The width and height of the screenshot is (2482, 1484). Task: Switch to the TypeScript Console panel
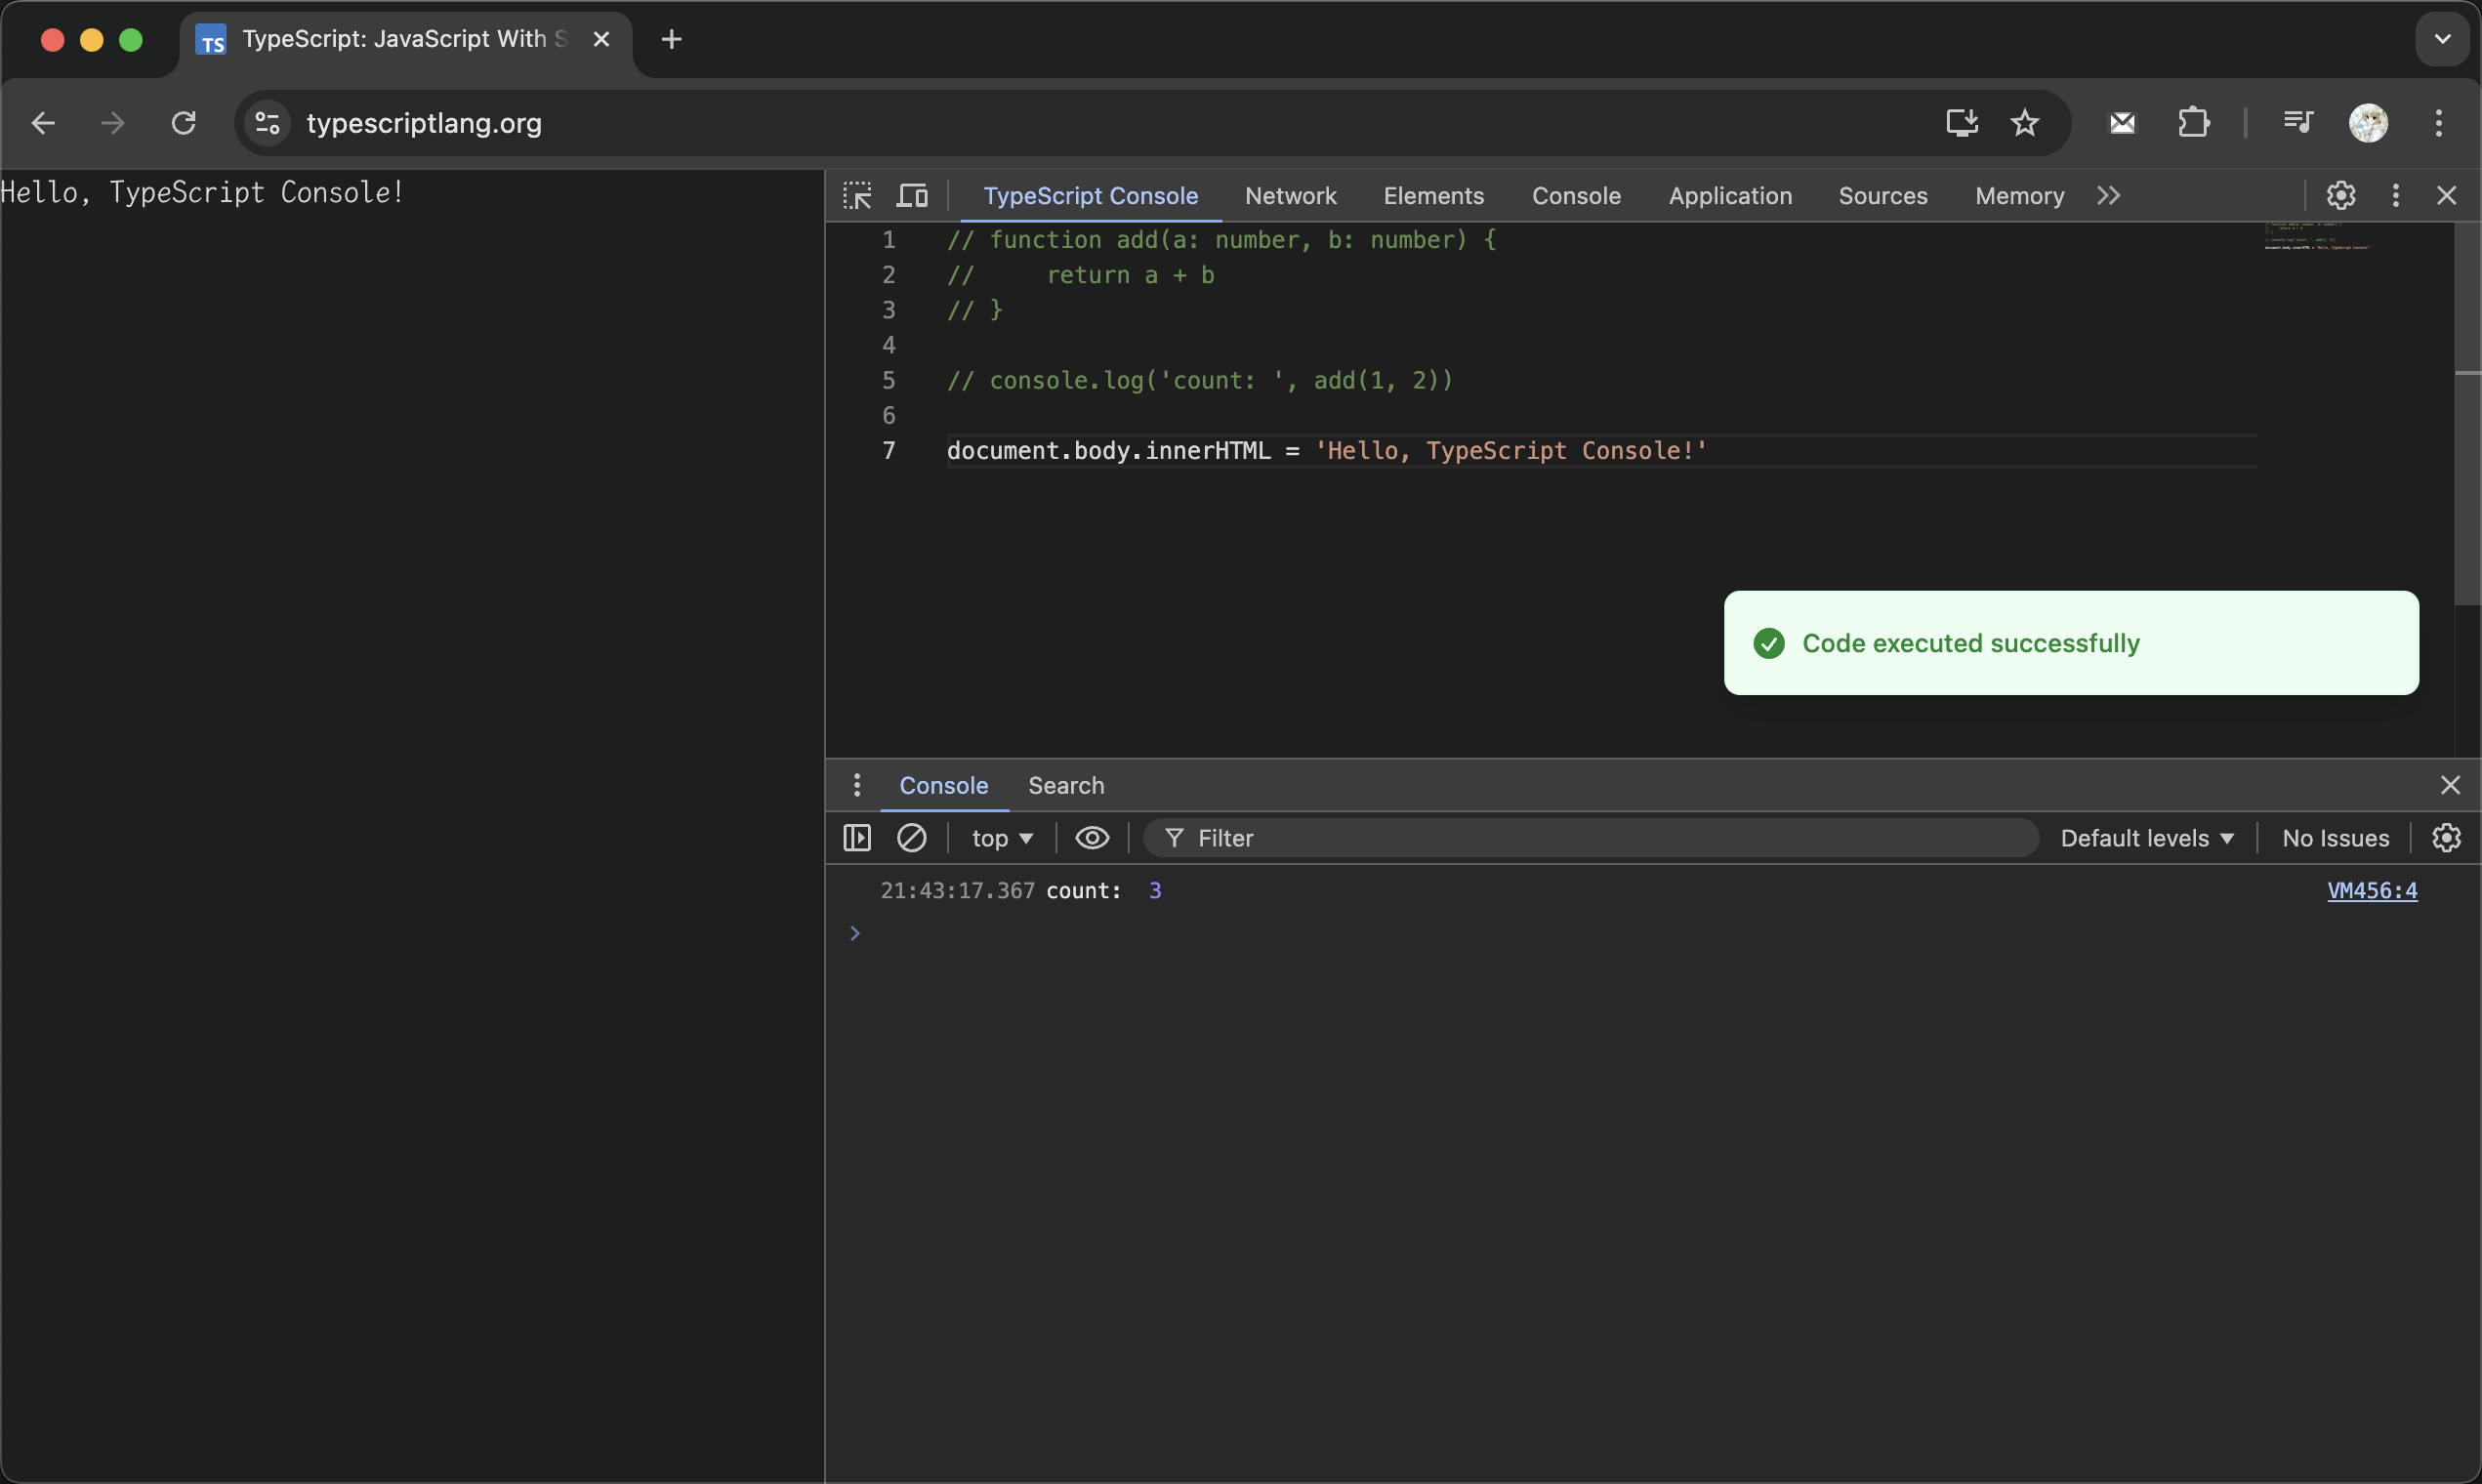coord(1090,195)
